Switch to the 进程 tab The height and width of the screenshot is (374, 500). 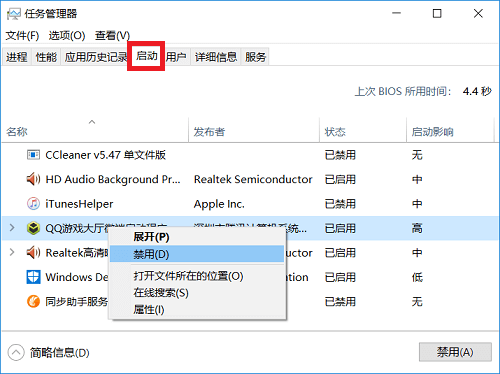tap(17, 57)
